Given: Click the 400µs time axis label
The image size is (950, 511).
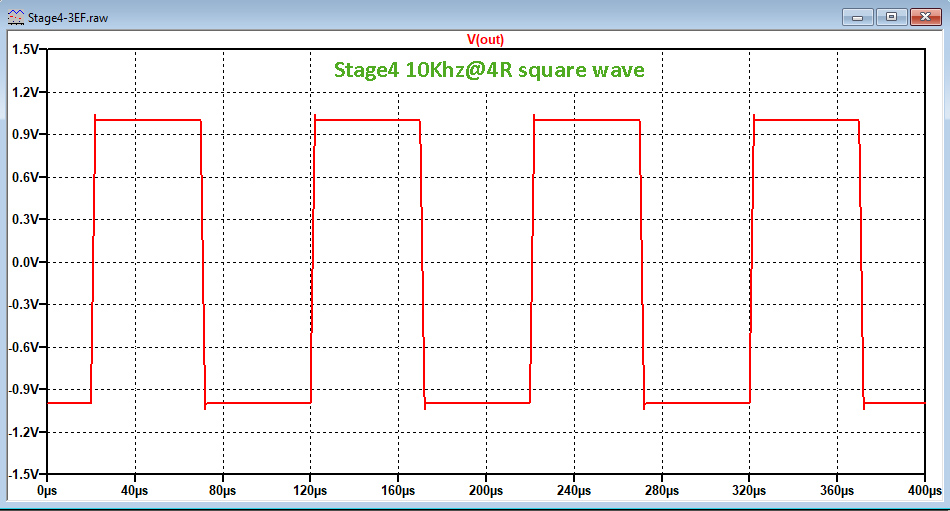Looking at the screenshot, I should 925,490.
